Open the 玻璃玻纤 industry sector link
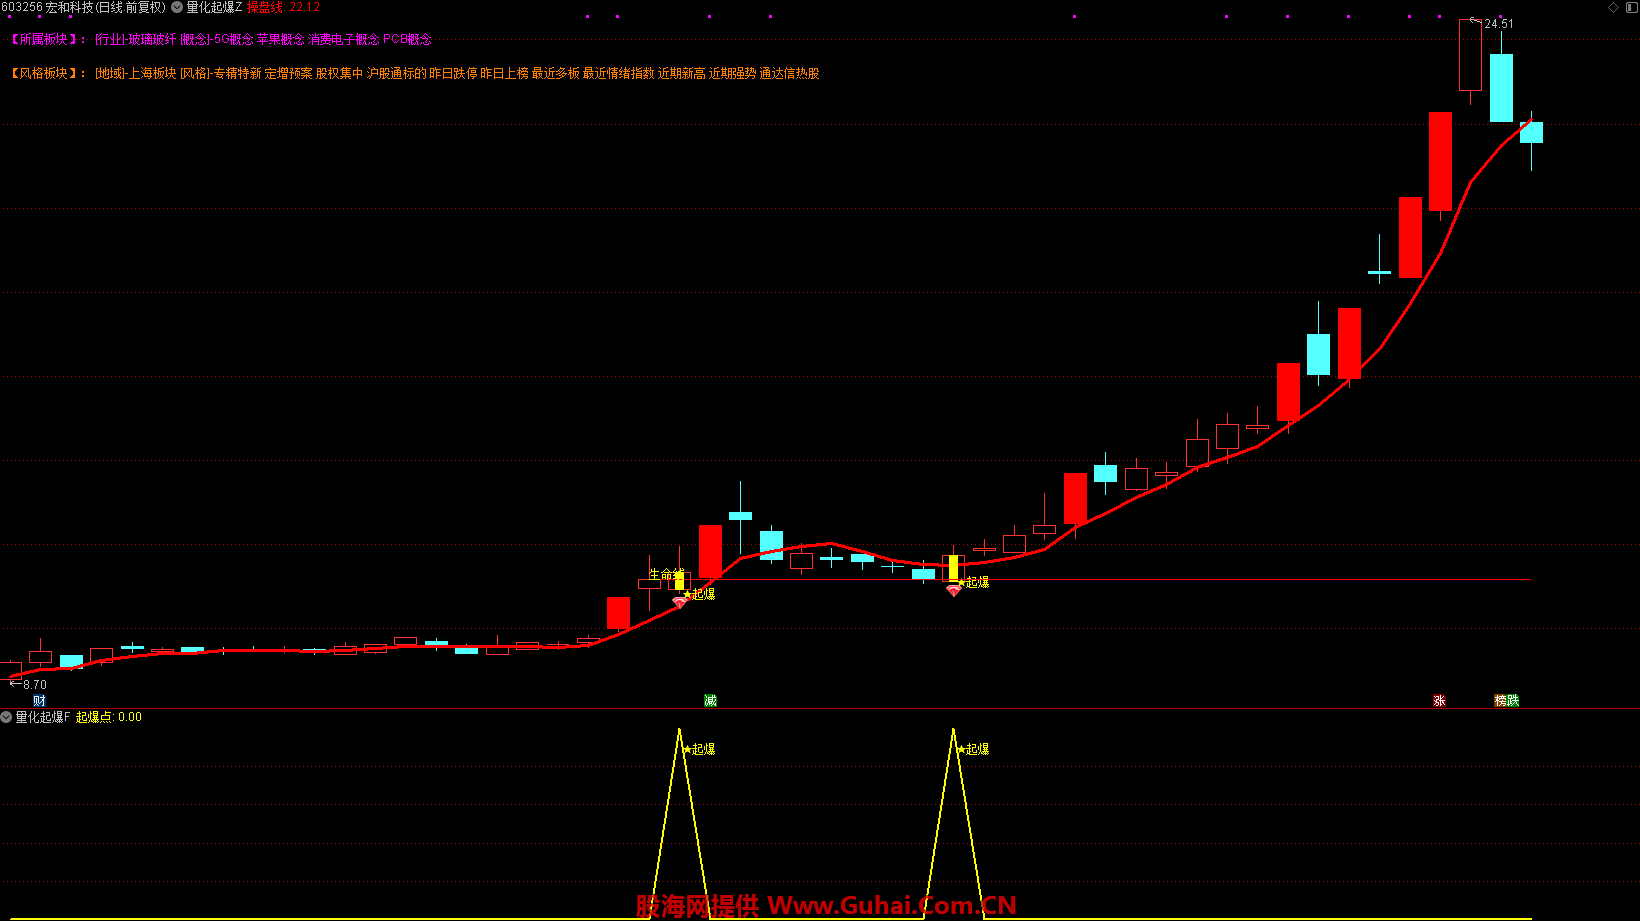 point(152,39)
